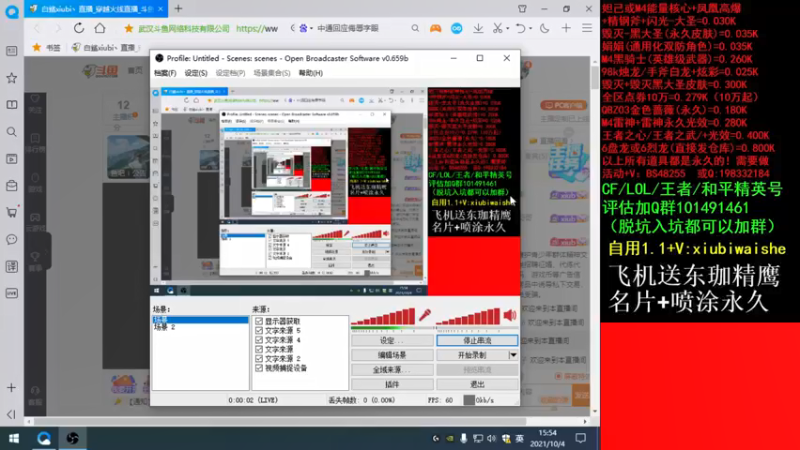Toggle 文字来源 4 source checkbox
800x450 pixels.
pos(259,340)
